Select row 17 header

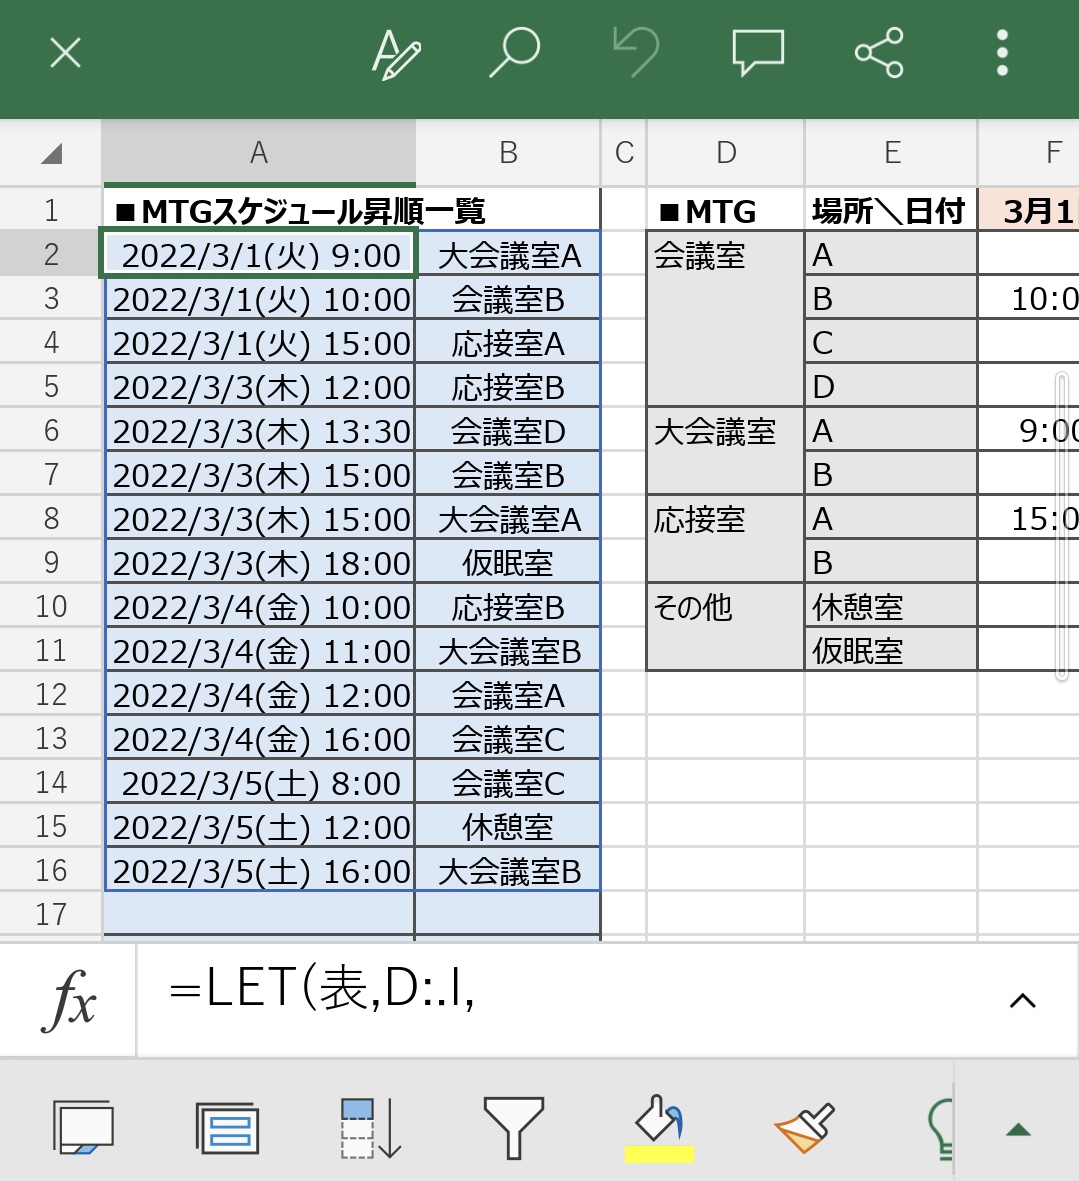(x=51, y=914)
